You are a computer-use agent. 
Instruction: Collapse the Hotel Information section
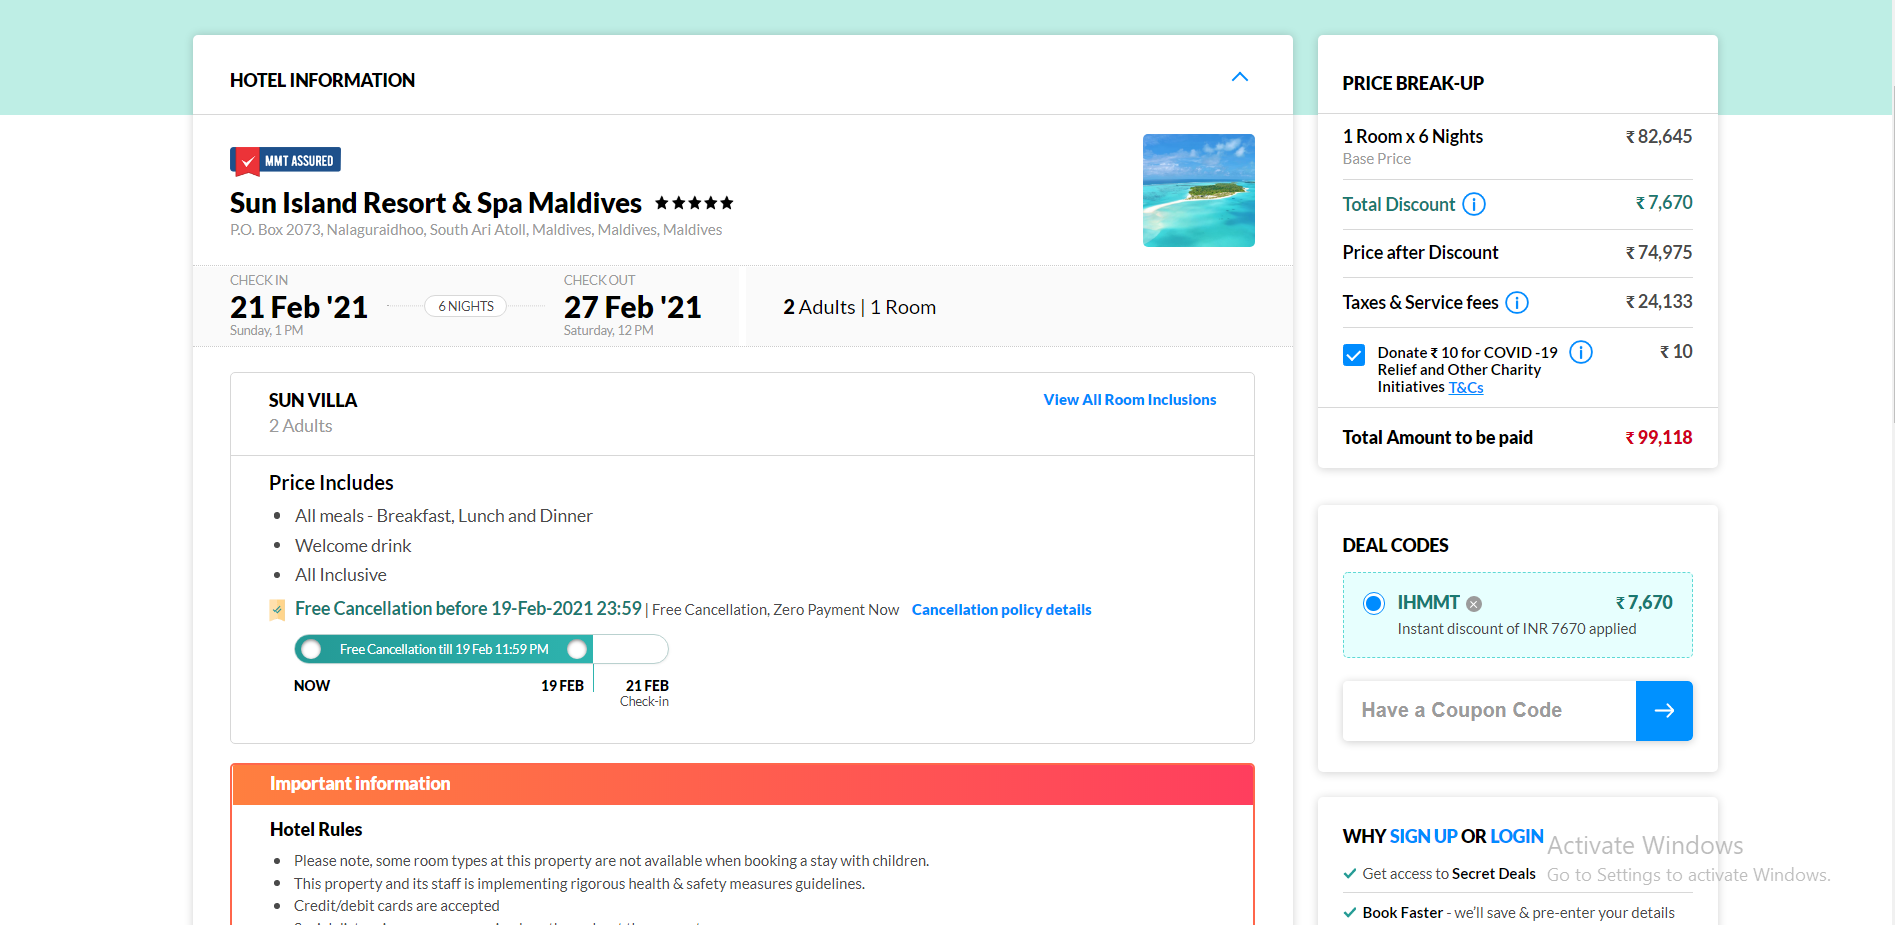[1240, 77]
